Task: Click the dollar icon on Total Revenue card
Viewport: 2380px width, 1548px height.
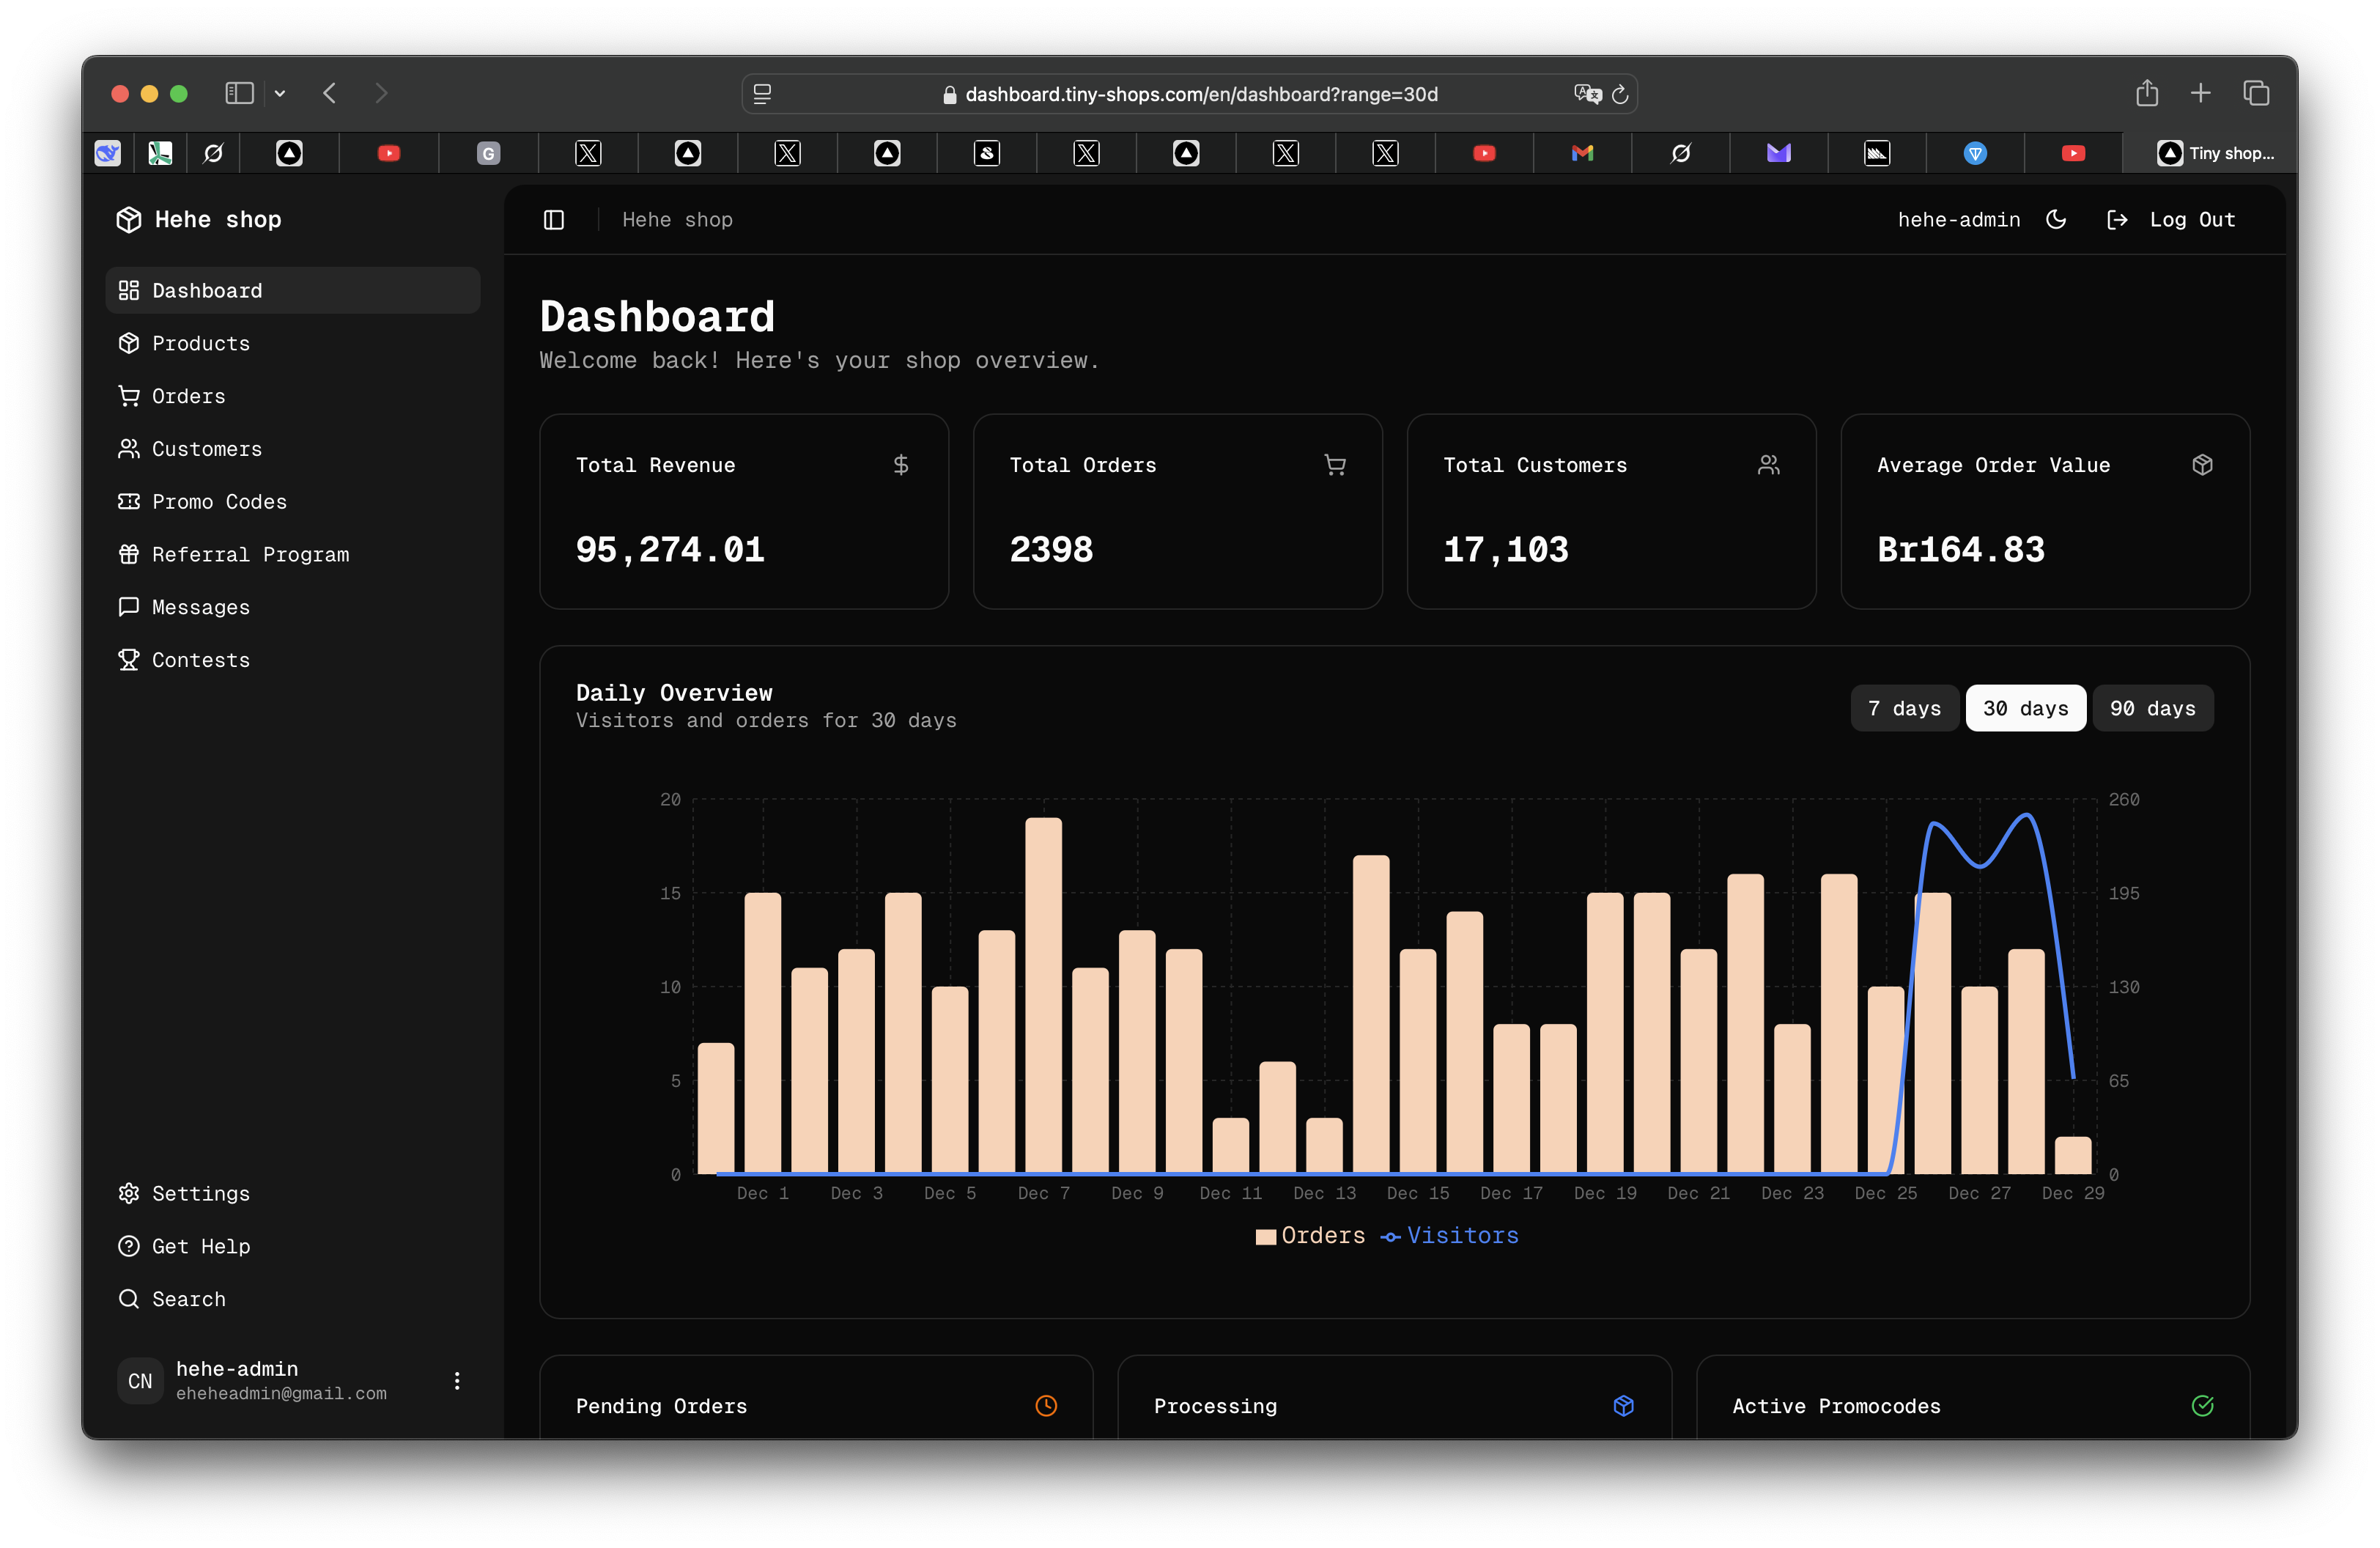Action: click(901, 465)
